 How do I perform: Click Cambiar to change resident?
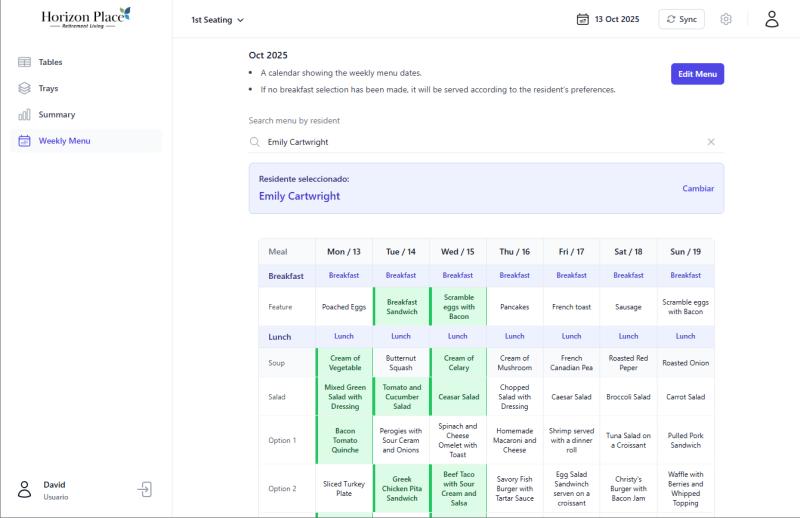tap(698, 188)
